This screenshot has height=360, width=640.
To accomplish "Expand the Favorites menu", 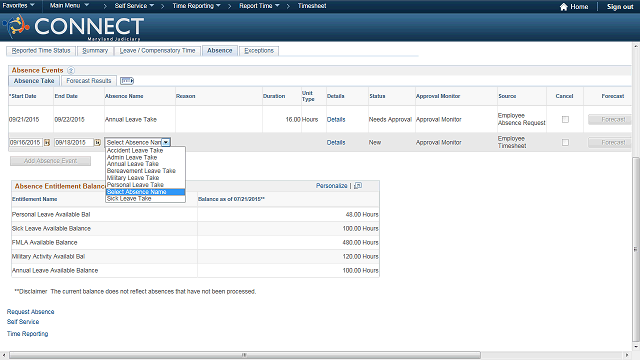I will (x=18, y=6).
